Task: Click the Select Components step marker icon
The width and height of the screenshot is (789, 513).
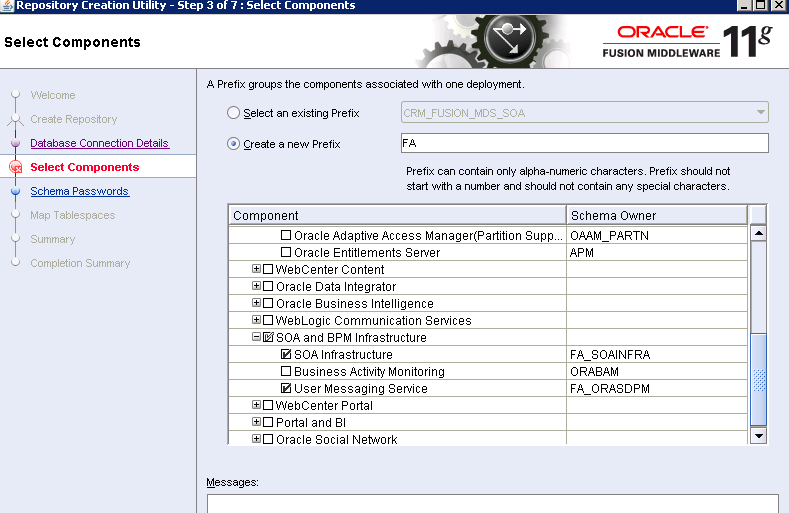Action: 15,168
